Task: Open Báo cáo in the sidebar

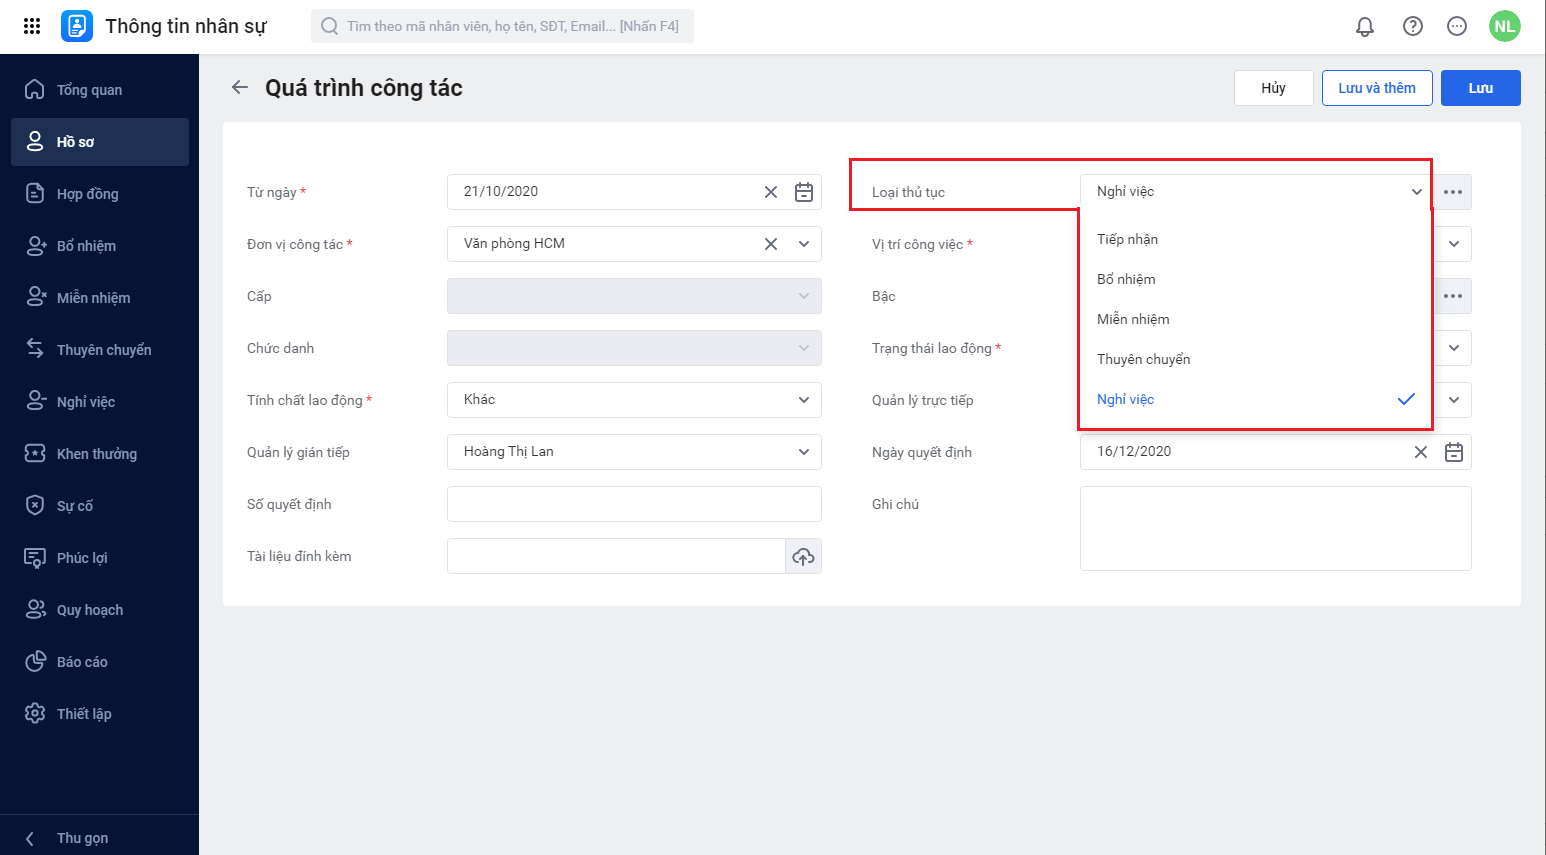Action: click(x=100, y=662)
